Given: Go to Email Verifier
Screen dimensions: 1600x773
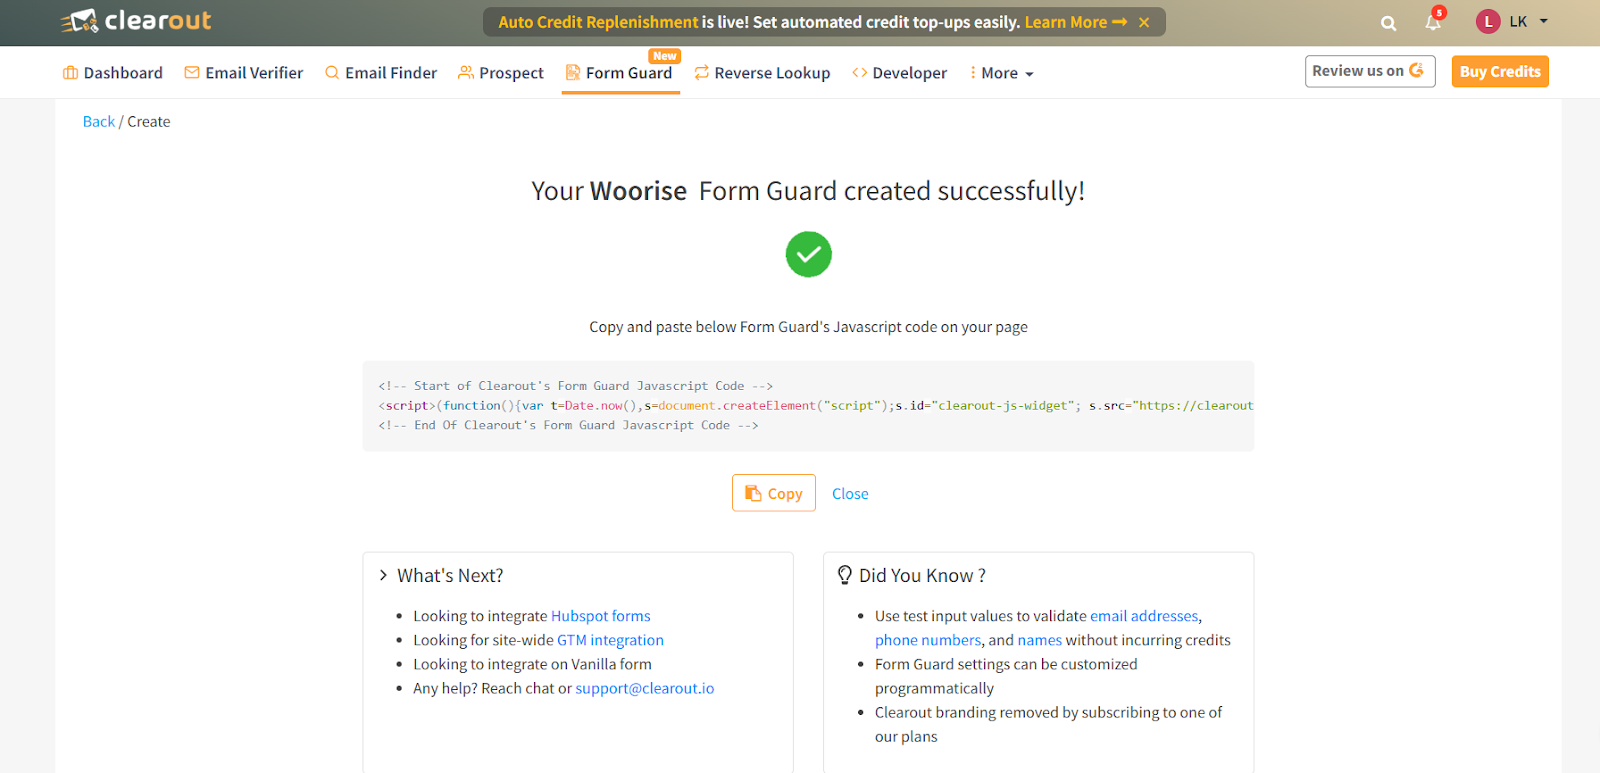Looking at the screenshot, I should (x=244, y=73).
